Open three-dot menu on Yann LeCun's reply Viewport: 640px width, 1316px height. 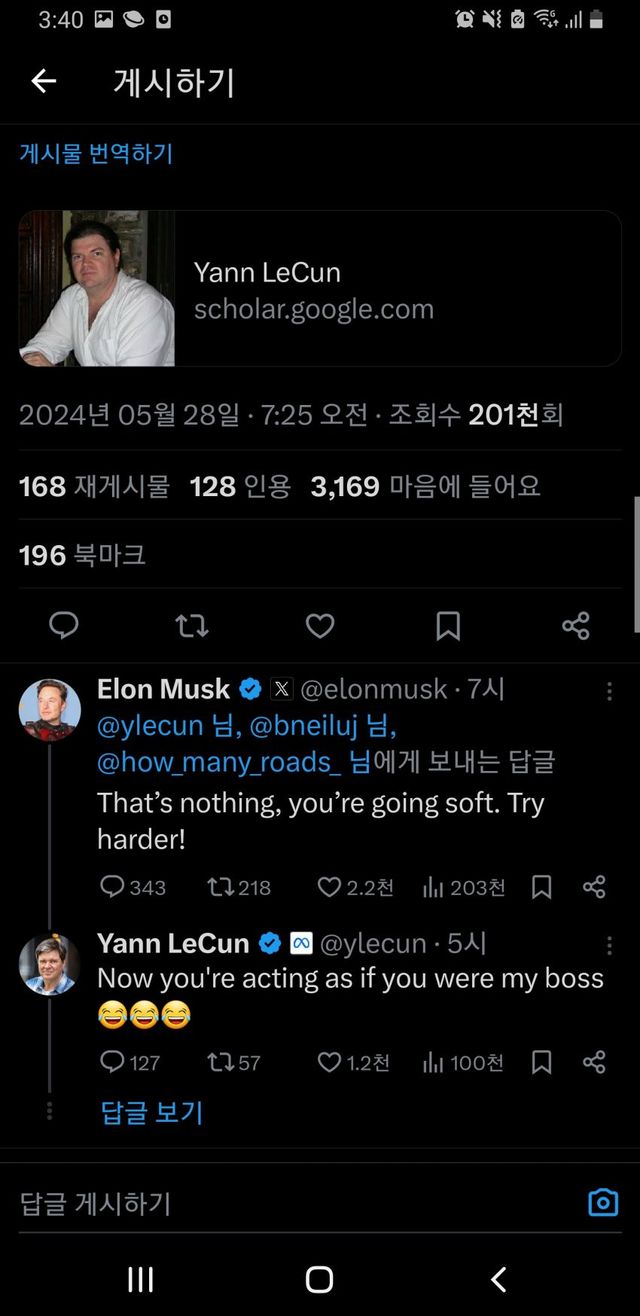(x=610, y=945)
